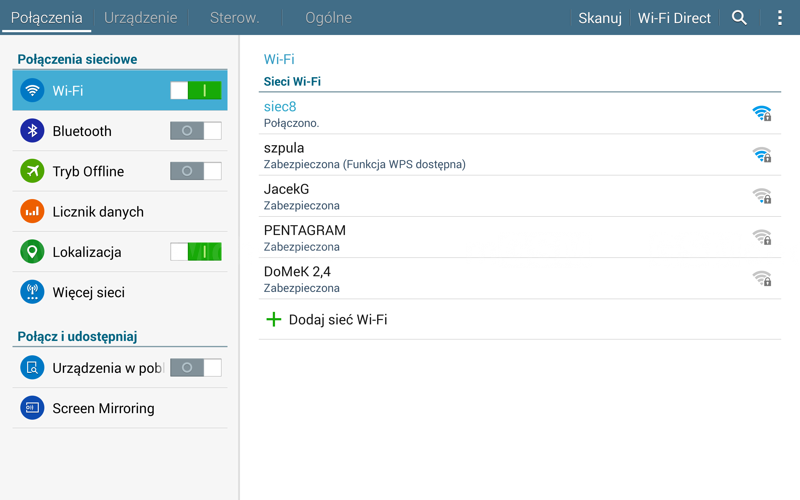This screenshot has width=800, height=500.
Task: Tap the Tryb Offline airplane icon
Action: coord(32,171)
